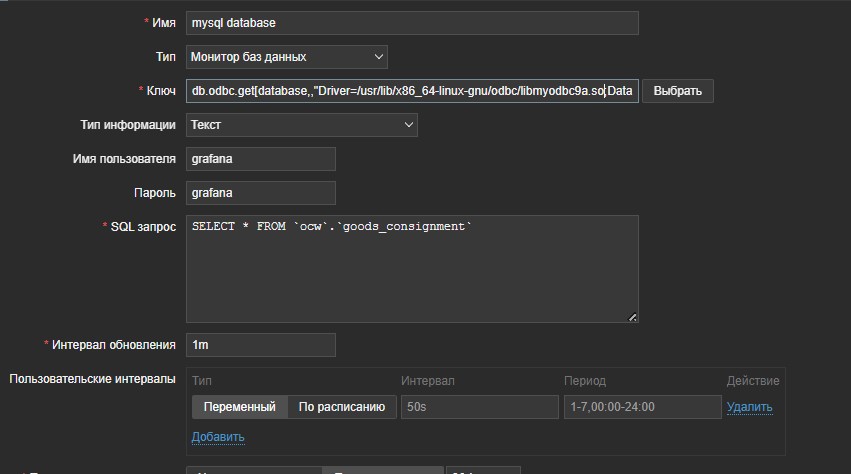Click inside the Ключ db.odbc.get field
Screen dimensions: 851x474
click(411, 91)
